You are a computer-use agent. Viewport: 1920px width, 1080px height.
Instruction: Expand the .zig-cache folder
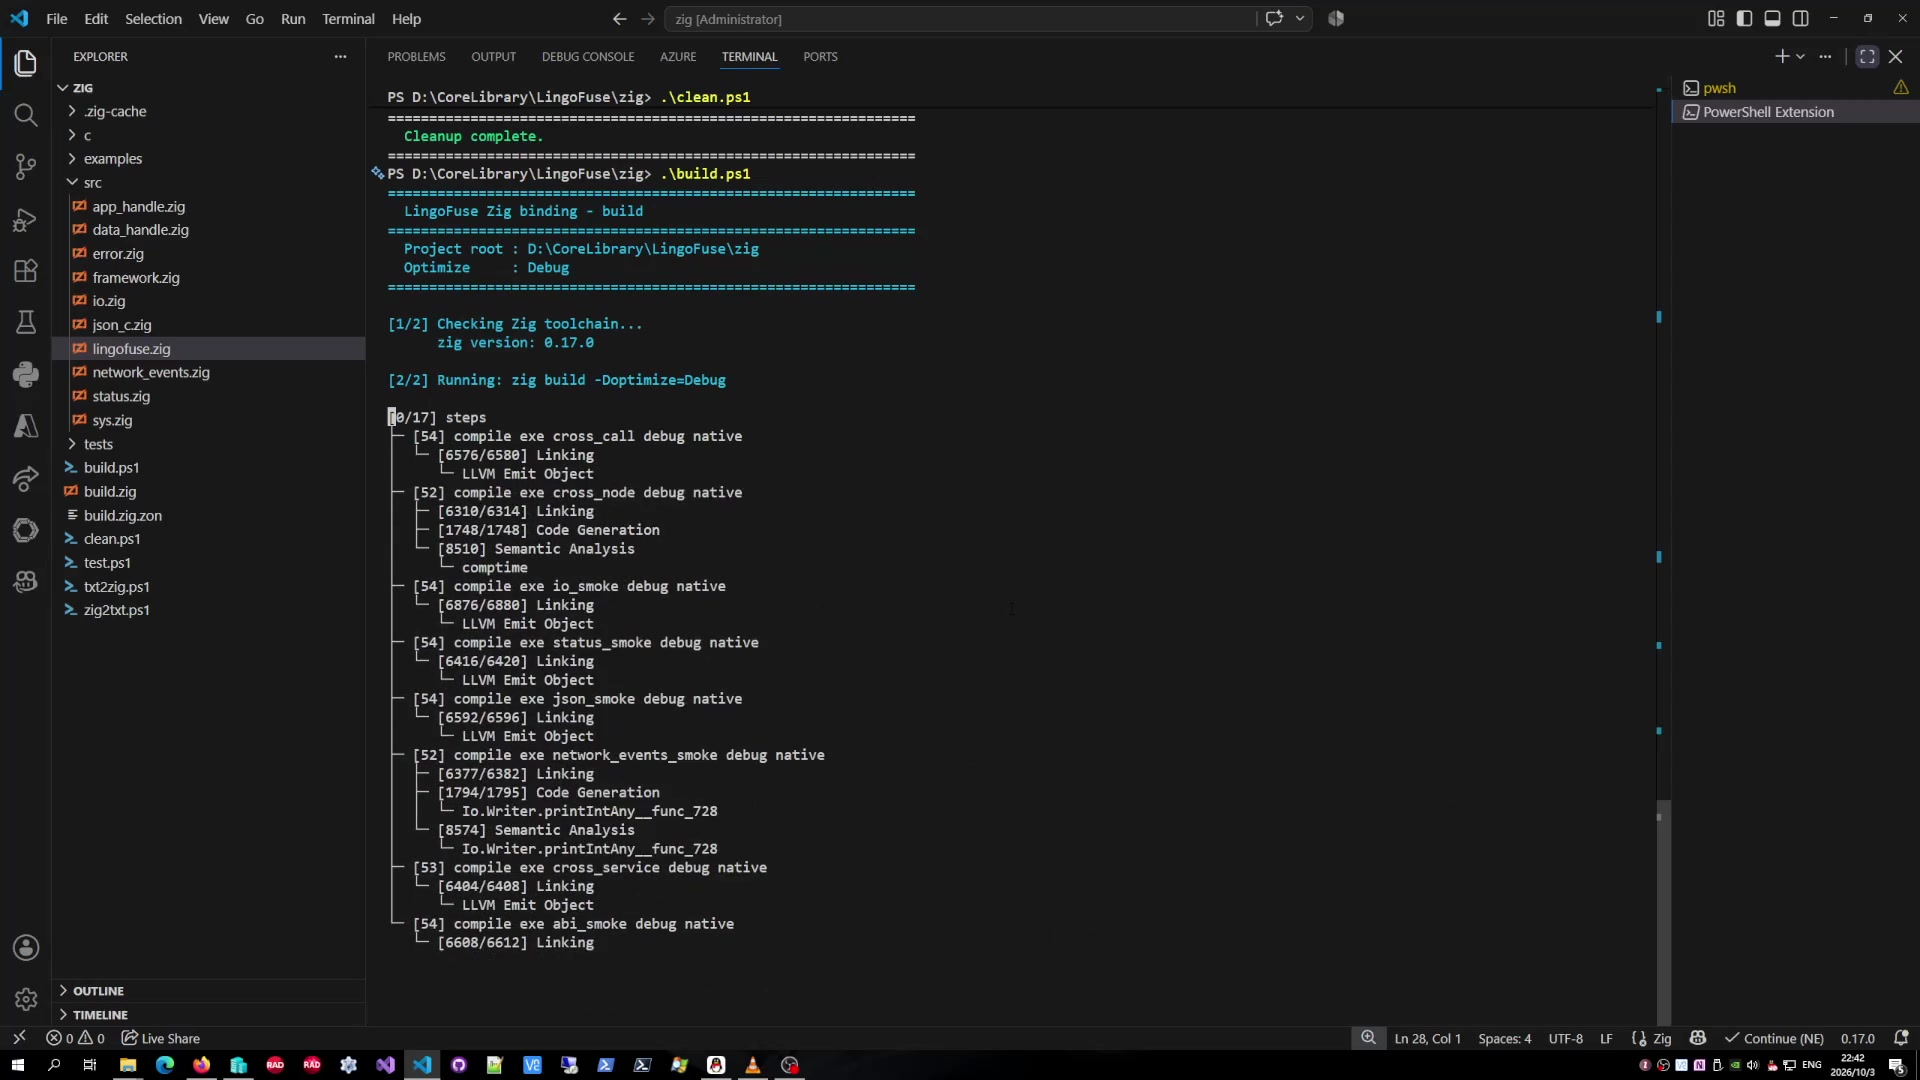pos(208,111)
